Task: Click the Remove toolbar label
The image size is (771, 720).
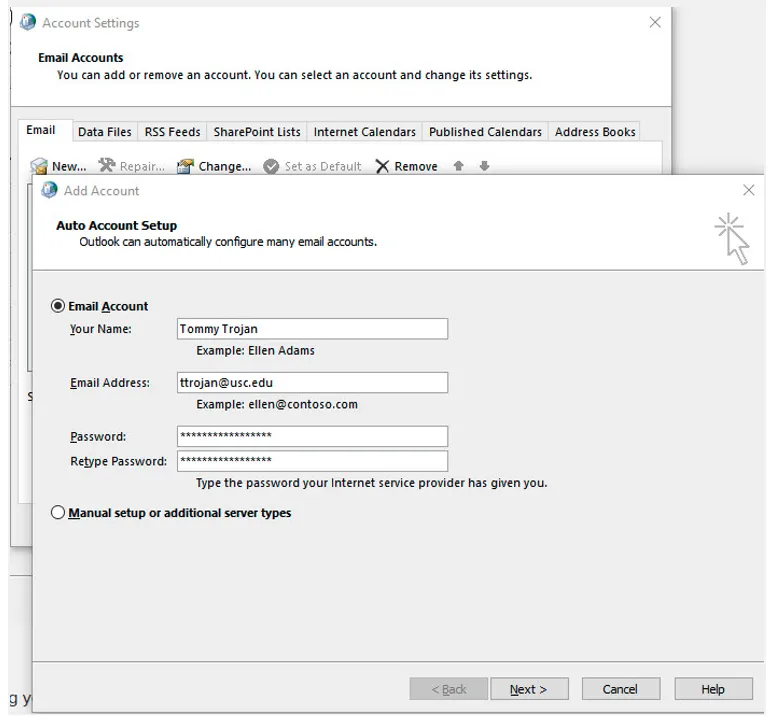Action: tap(416, 167)
